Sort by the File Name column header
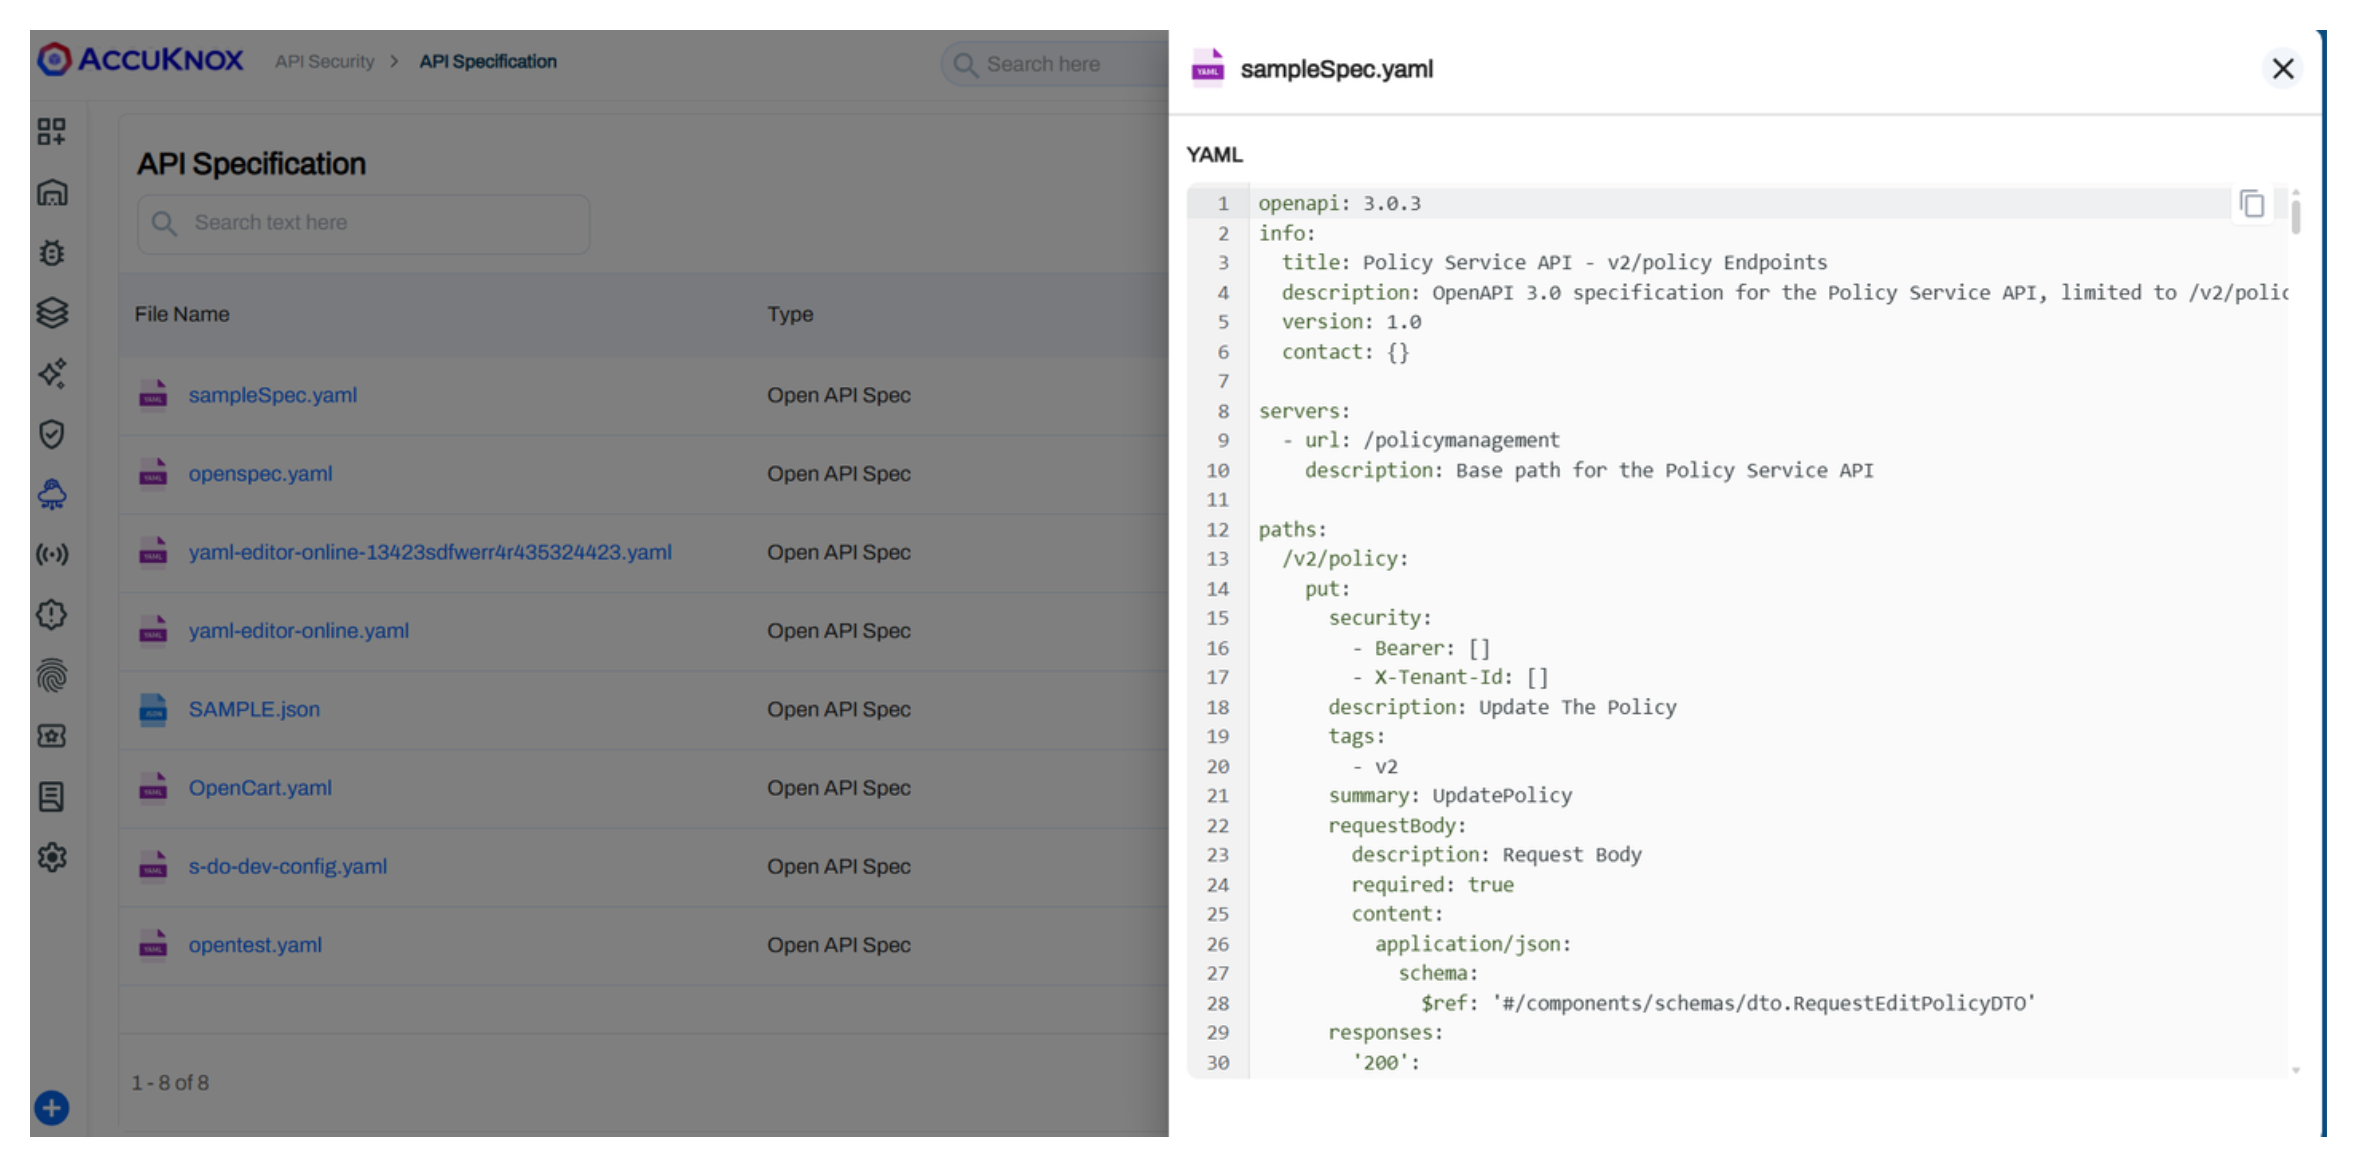This screenshot has width=2356, height=1167. point(182,314)
